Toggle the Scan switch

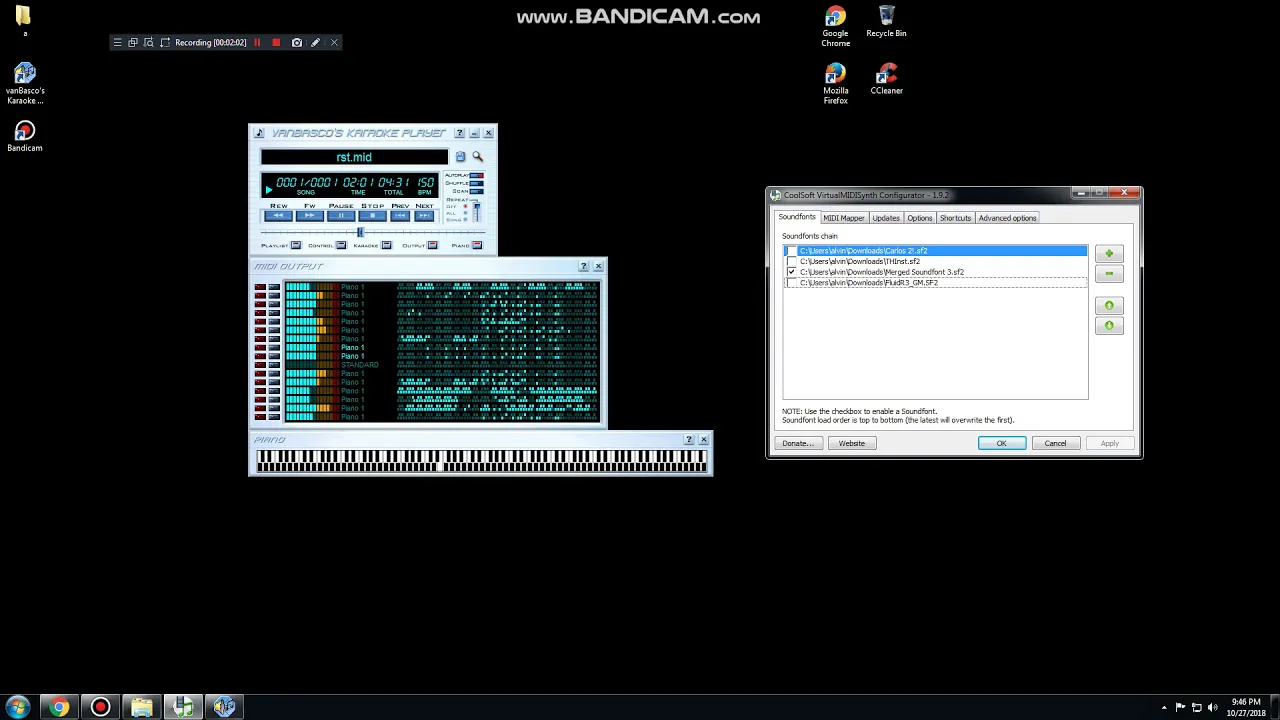tap(476, 192)
